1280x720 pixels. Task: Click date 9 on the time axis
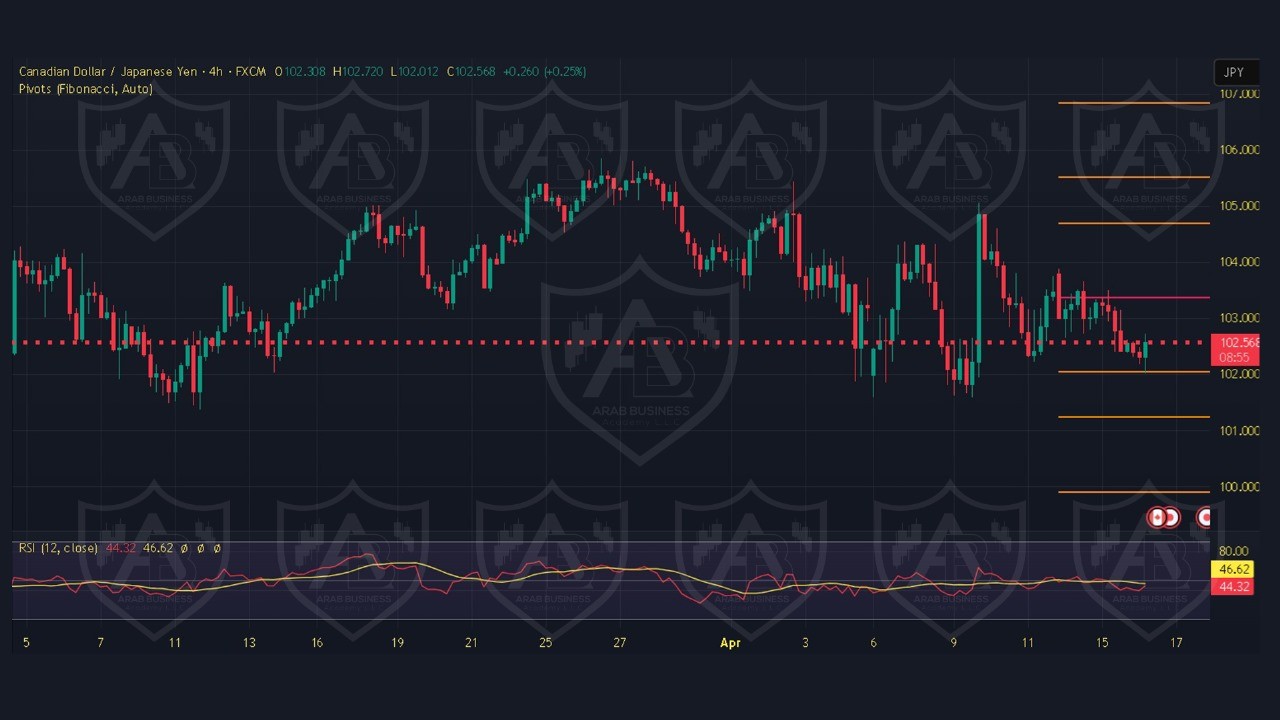coord(954,643)
